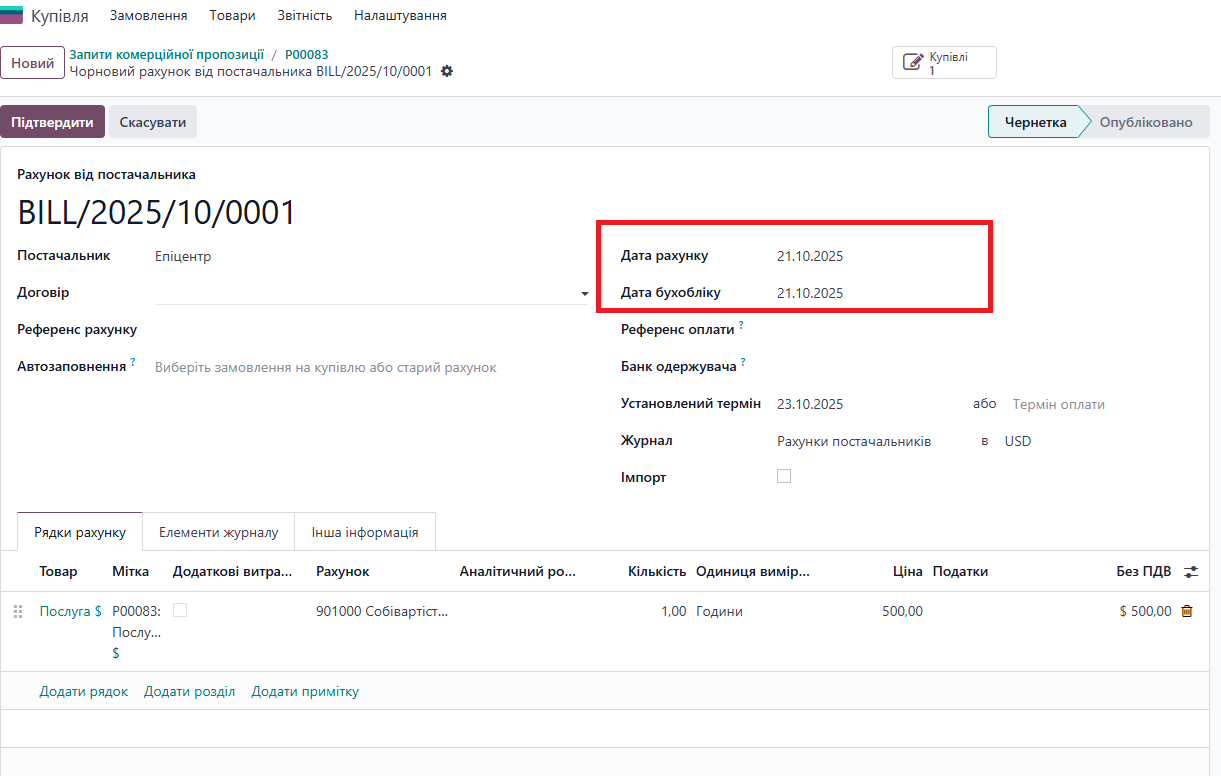Toggle Додаткові витрати checkbox in invoice line

180,609
